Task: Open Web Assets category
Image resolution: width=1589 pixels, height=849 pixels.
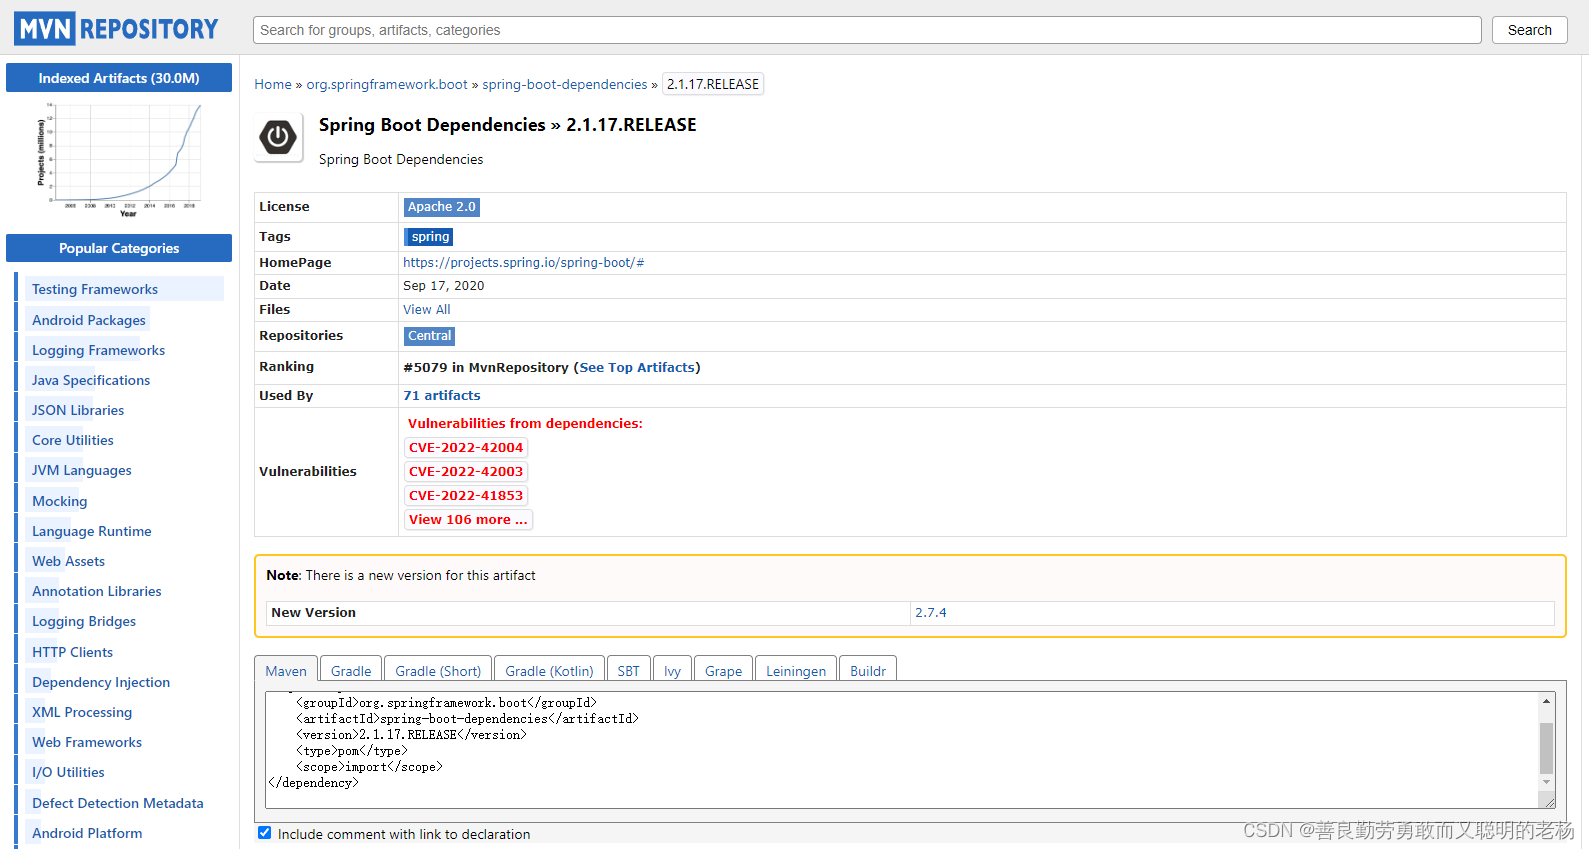Action: (x=68, y=561)
